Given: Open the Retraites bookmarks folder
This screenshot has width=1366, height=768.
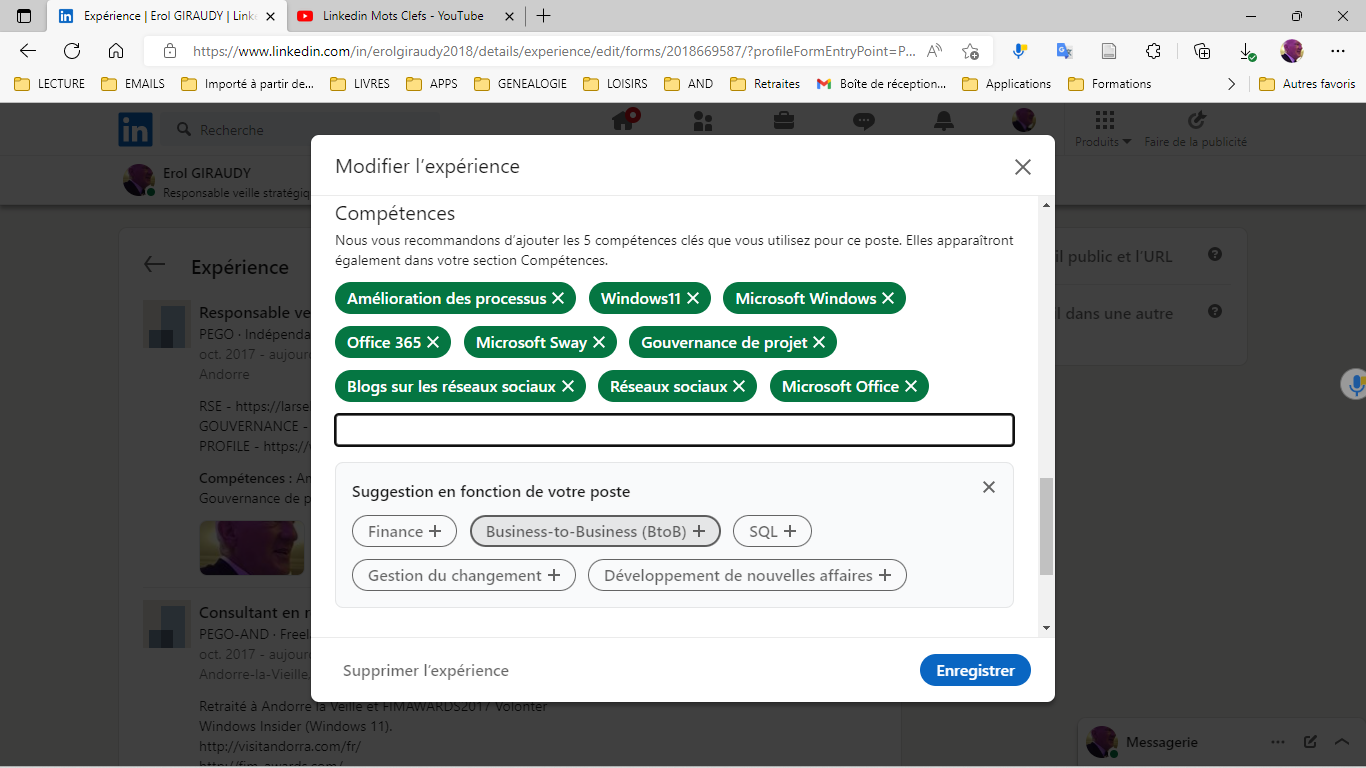Looking at the screenshot, I should 765,84.
